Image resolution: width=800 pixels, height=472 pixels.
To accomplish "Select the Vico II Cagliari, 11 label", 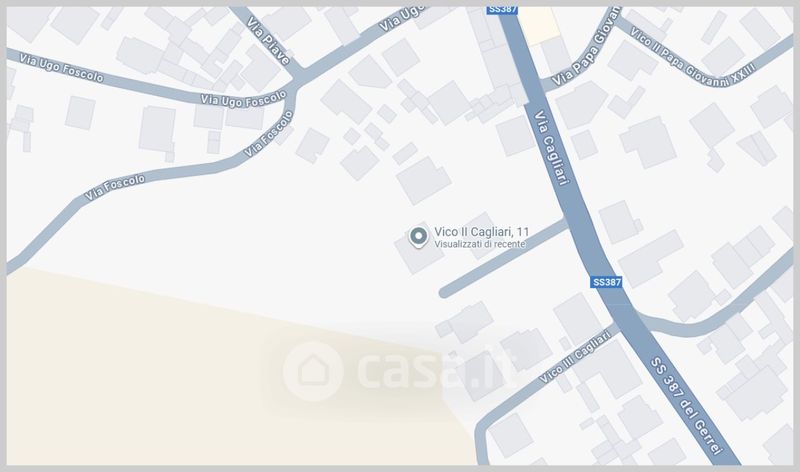I will click(482, 232).
